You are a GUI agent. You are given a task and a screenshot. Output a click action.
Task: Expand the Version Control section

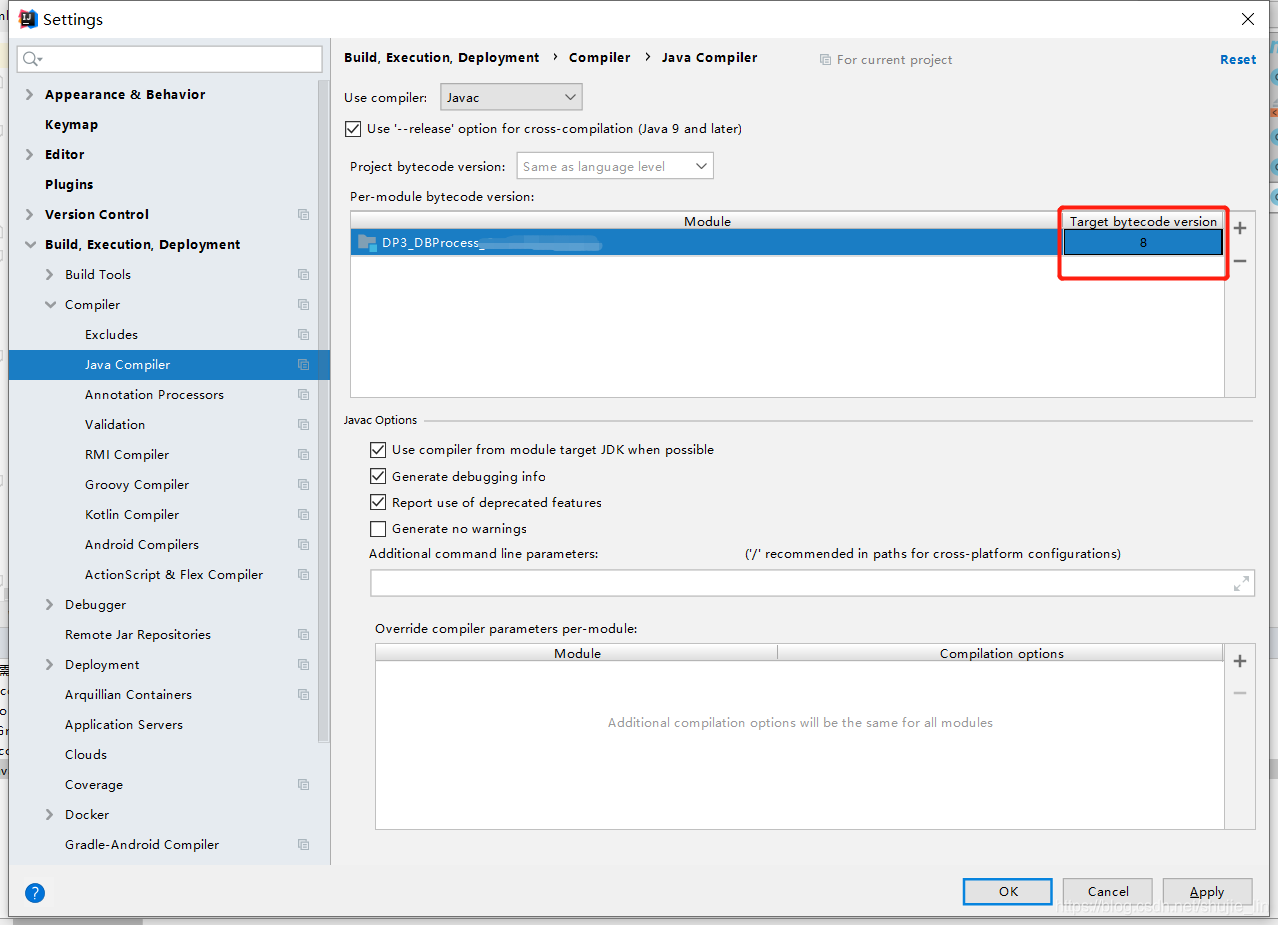tap(30, 214)
